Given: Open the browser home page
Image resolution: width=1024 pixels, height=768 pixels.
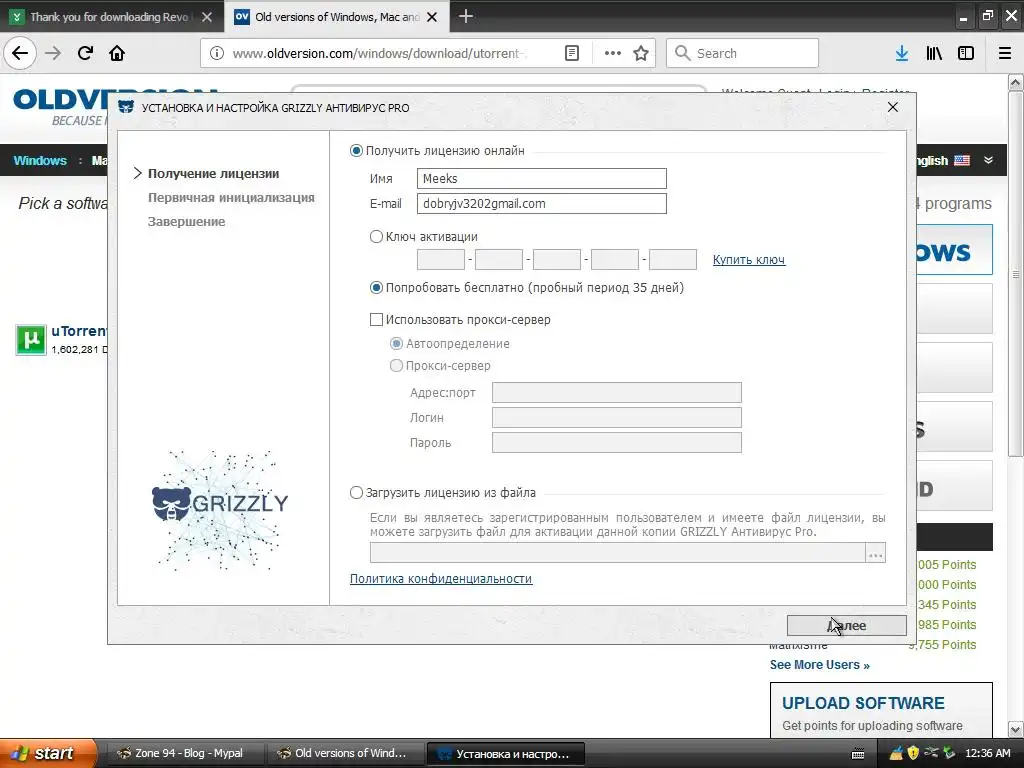Looking at the screenshot, I should pyautogui.click(x=117, y=53).
